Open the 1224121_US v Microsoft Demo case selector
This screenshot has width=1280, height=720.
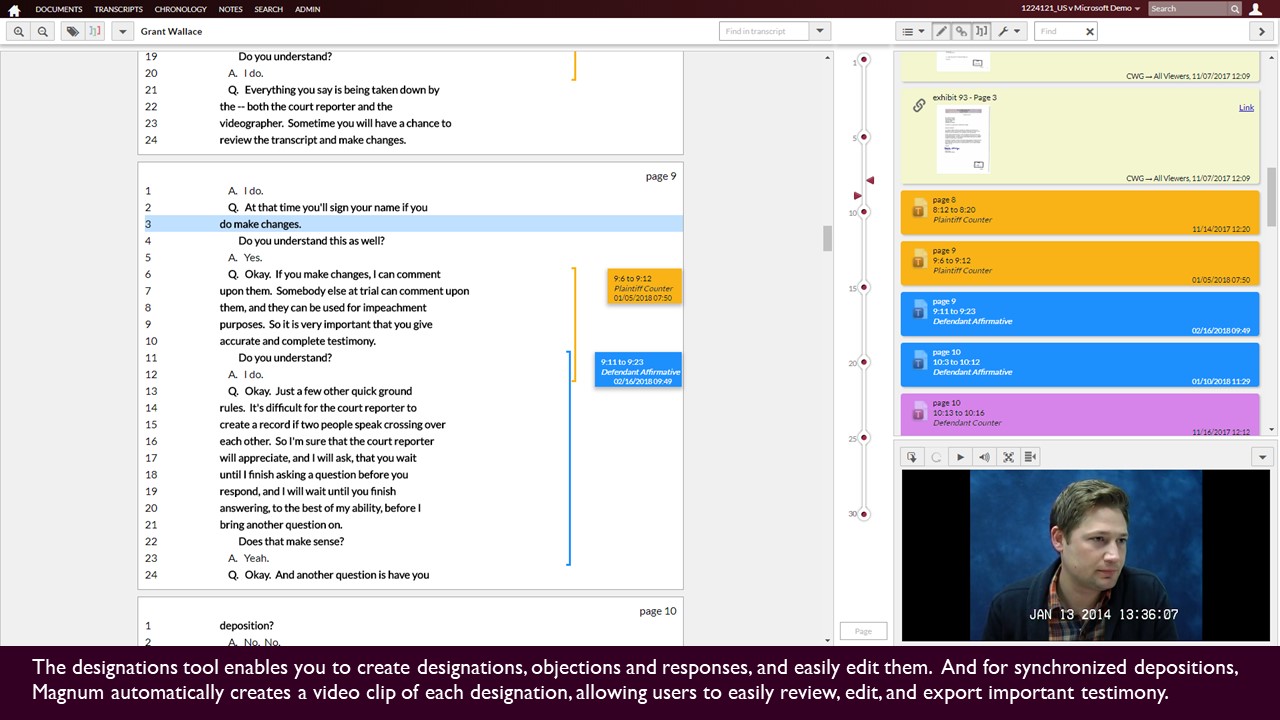(x=1080, y=8)
